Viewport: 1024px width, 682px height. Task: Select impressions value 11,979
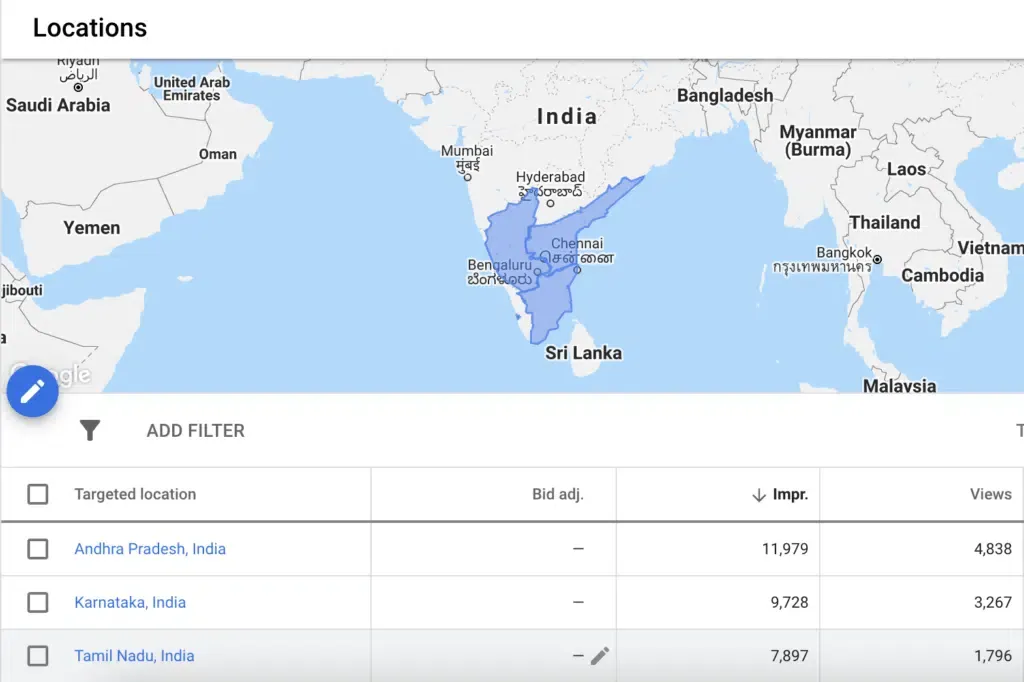(x=785, y=549)
